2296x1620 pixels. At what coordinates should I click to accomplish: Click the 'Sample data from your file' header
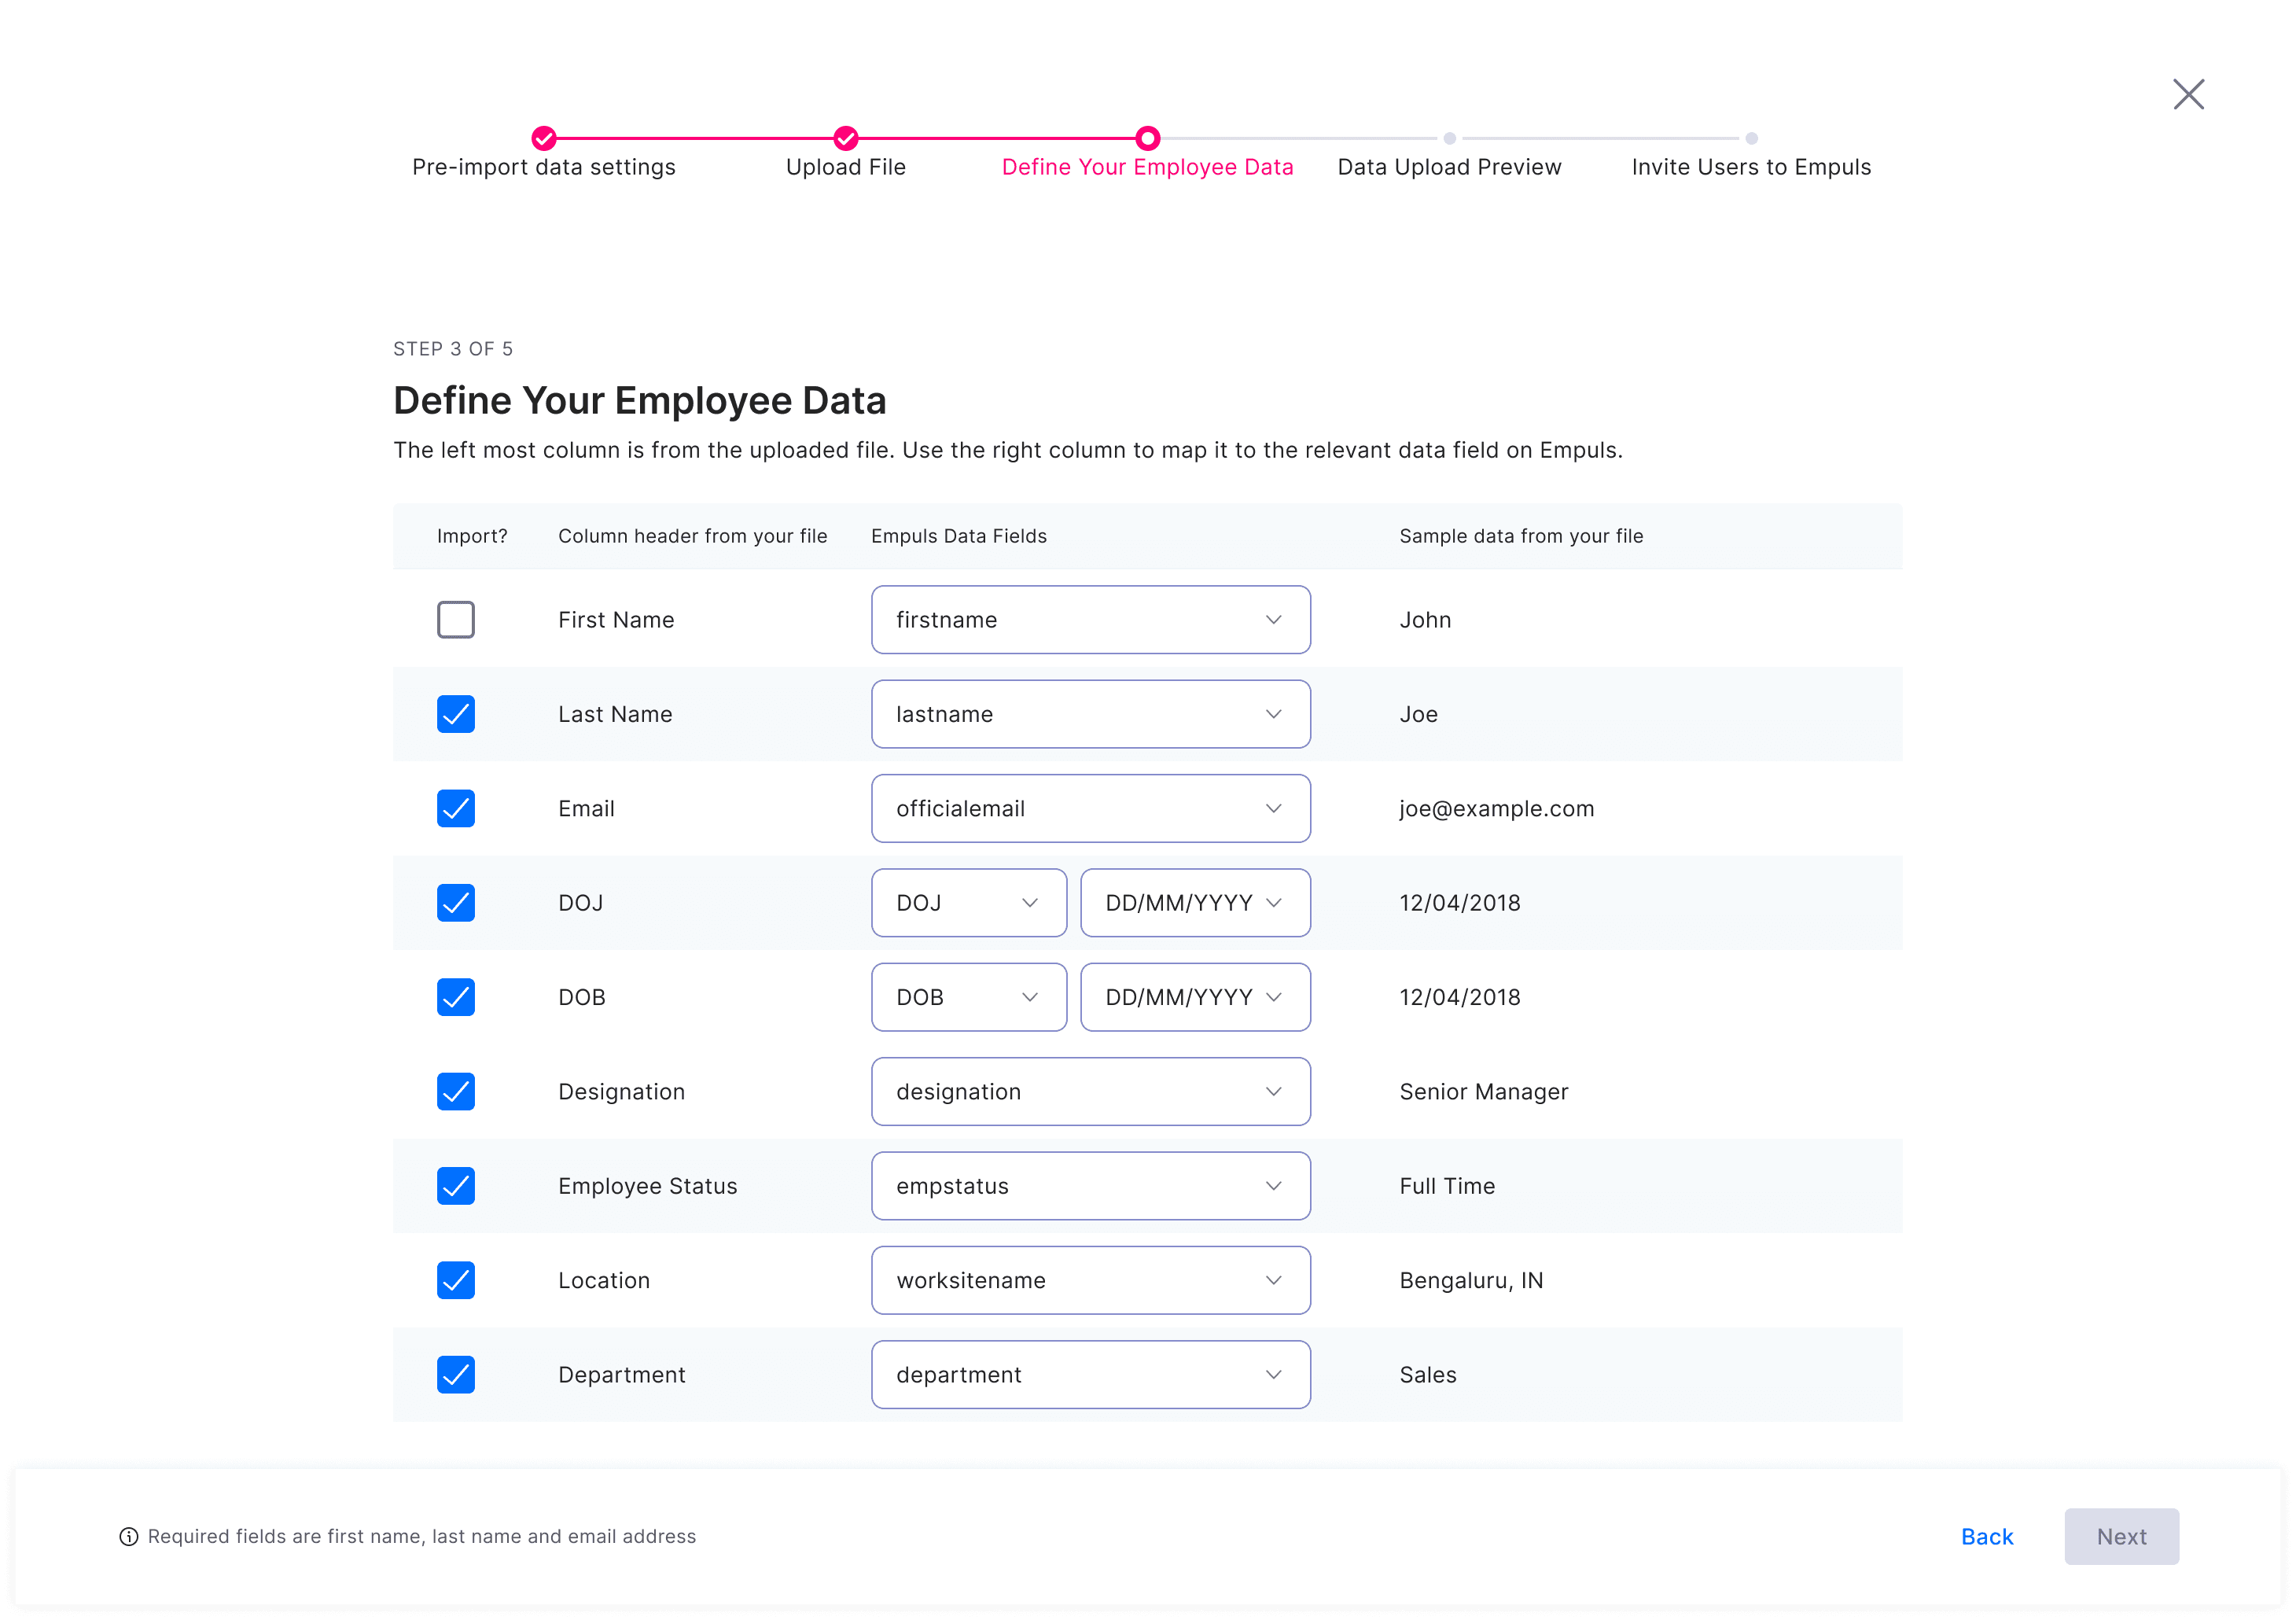[1521, 536]
